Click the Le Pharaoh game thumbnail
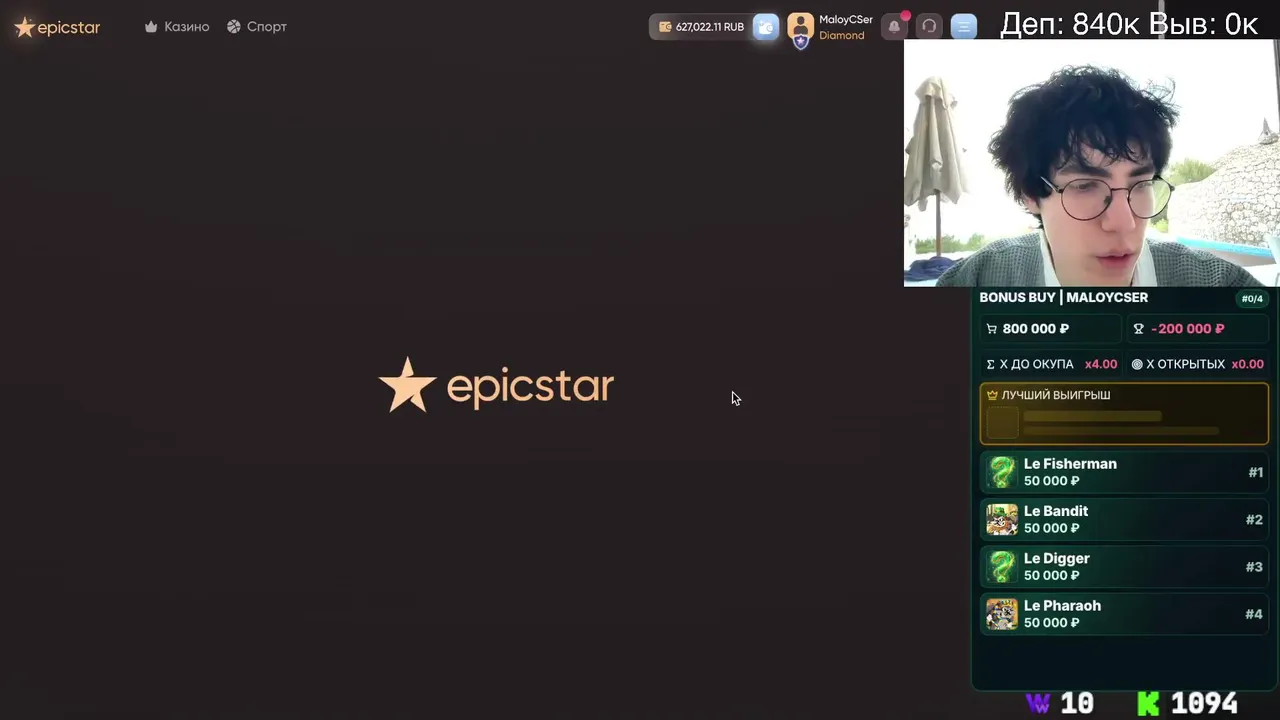Image resolution: width=1280 pixels, height=720 pixels. coord(1002,613)
